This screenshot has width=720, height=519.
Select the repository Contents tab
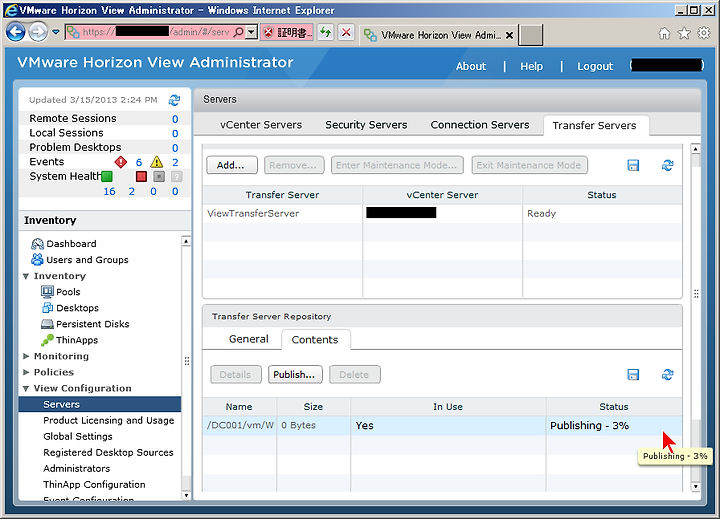pos(315,340)
